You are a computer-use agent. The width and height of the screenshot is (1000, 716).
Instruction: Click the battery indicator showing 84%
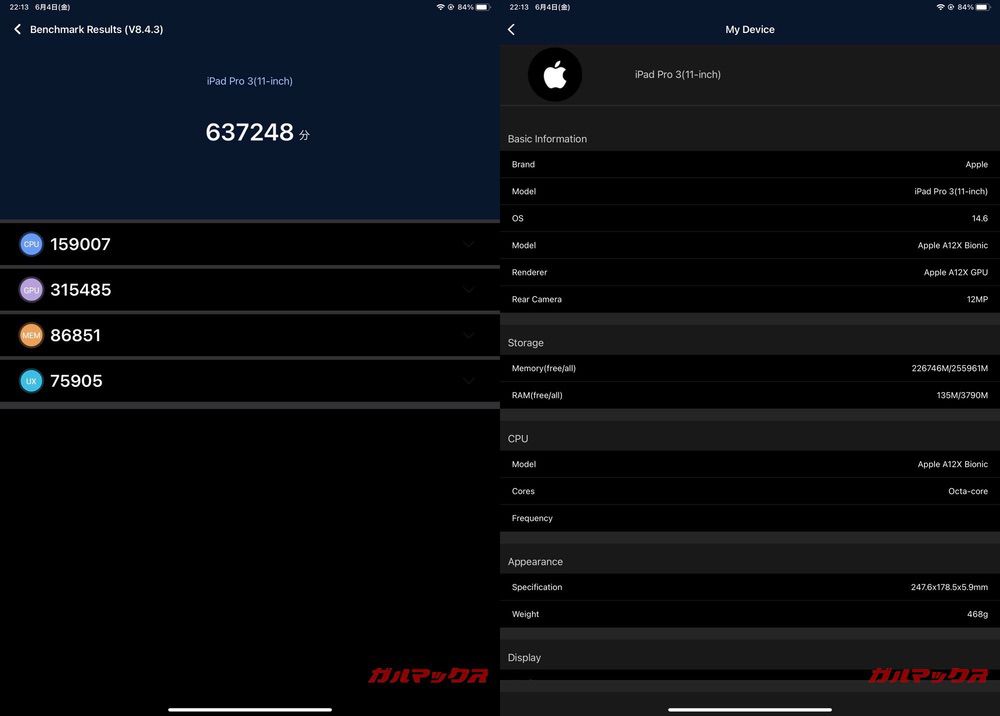coord(465,6)
